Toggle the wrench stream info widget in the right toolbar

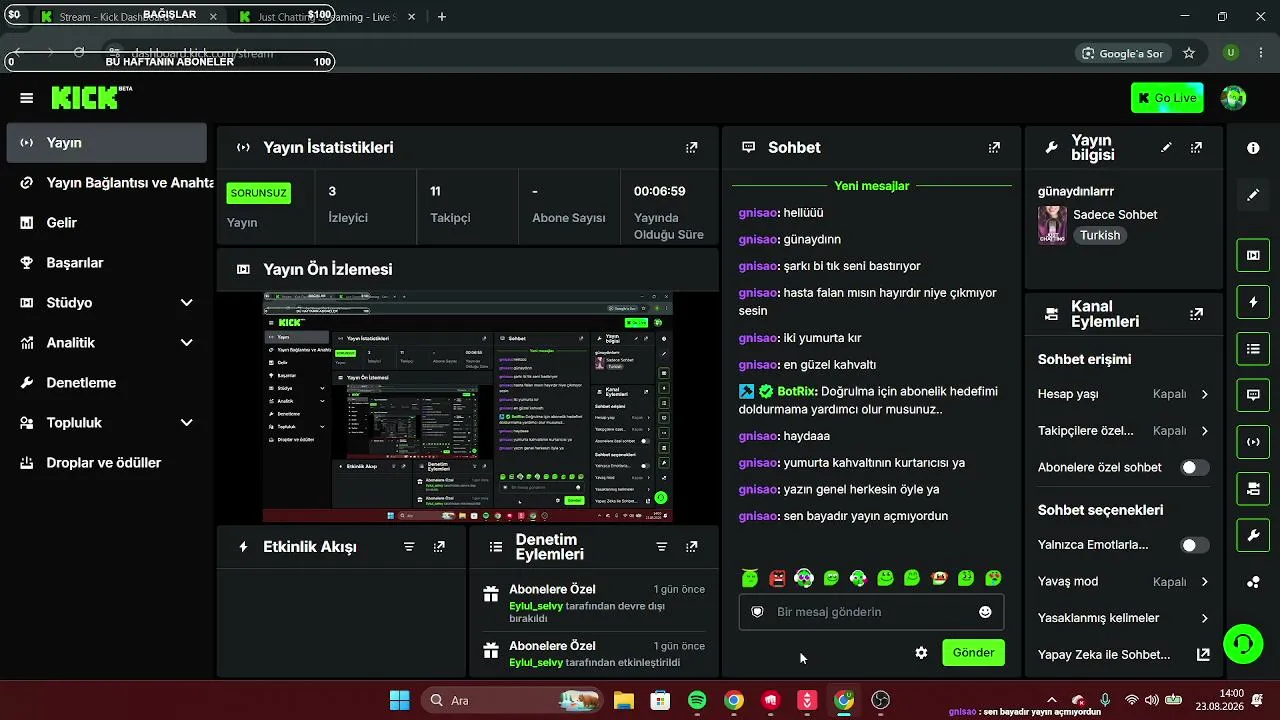(1253, 536)
